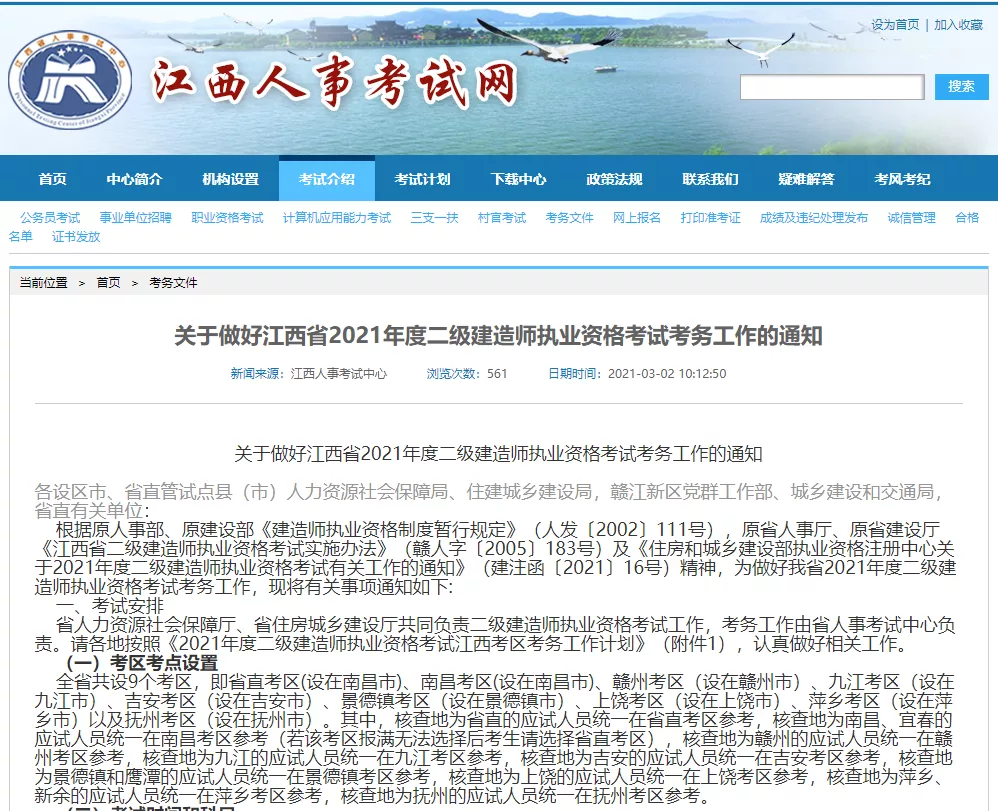Screen dimensions: 998x811
Task: Click the 首页 breadcrumb link
Action: point(108,283)
